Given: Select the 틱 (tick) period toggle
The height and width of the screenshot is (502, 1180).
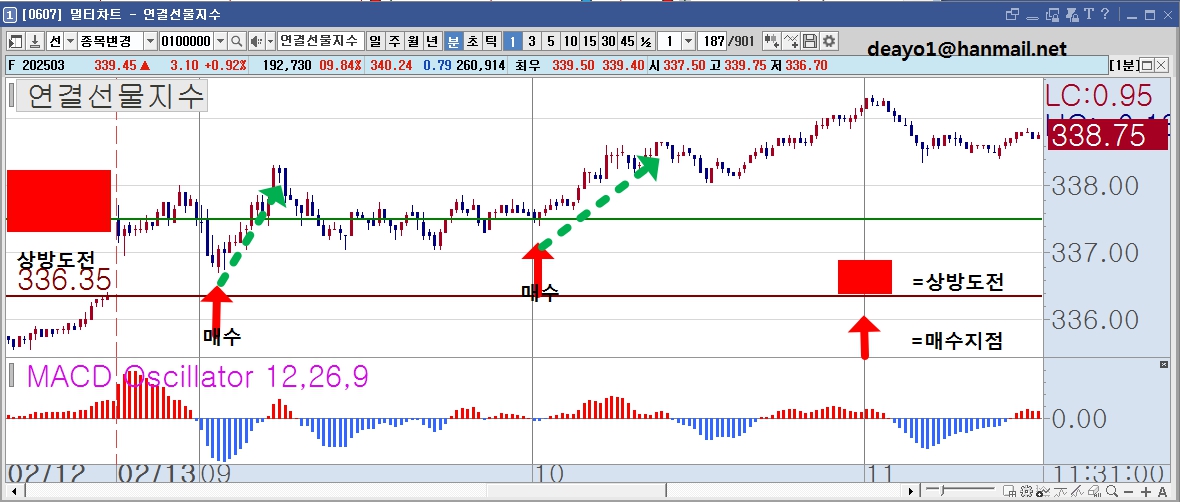Looking at the screenshot, I should [x=491, y=41].
